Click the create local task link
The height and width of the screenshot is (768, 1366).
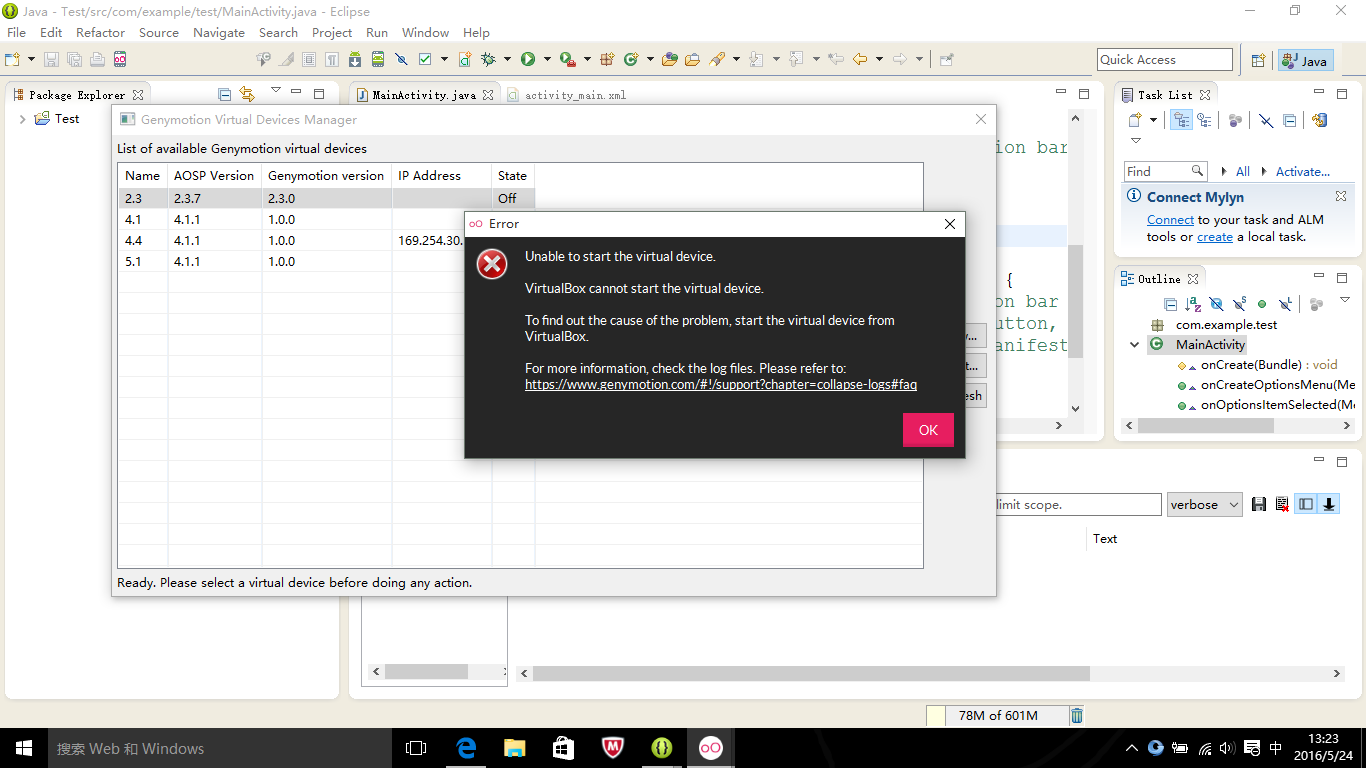1215,237
